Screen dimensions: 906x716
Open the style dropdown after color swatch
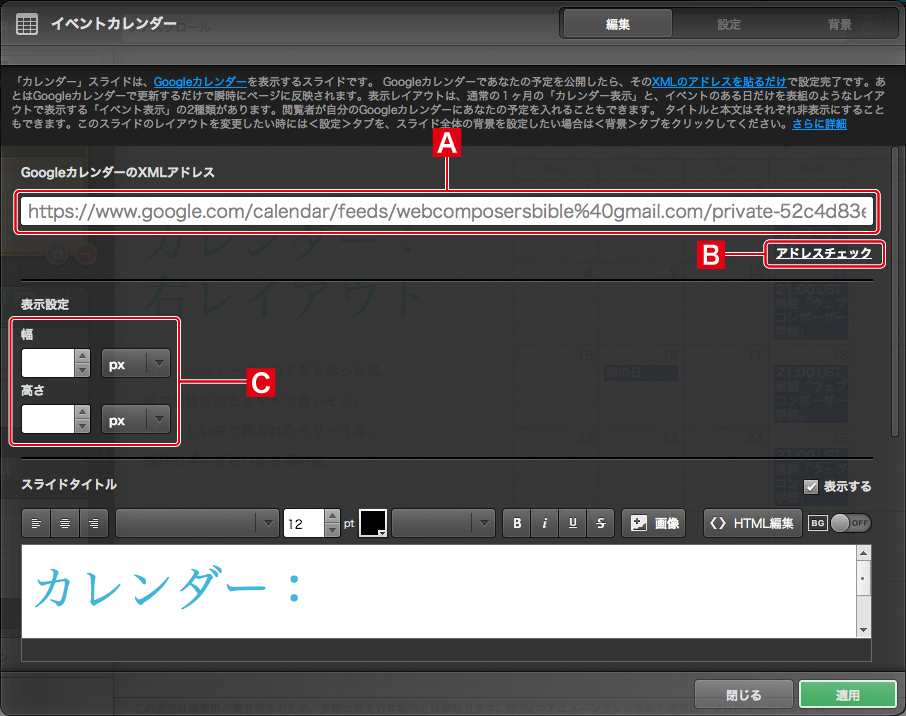443,524
